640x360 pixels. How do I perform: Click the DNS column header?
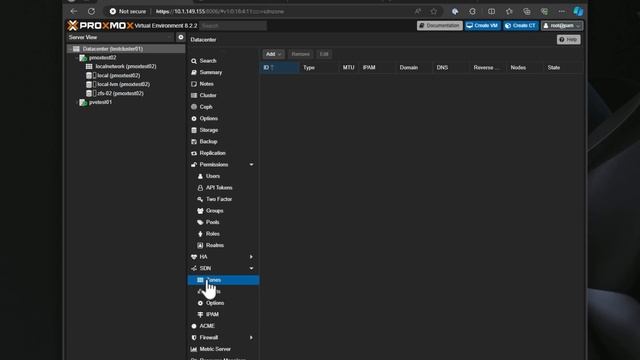(x=451, y=67)
